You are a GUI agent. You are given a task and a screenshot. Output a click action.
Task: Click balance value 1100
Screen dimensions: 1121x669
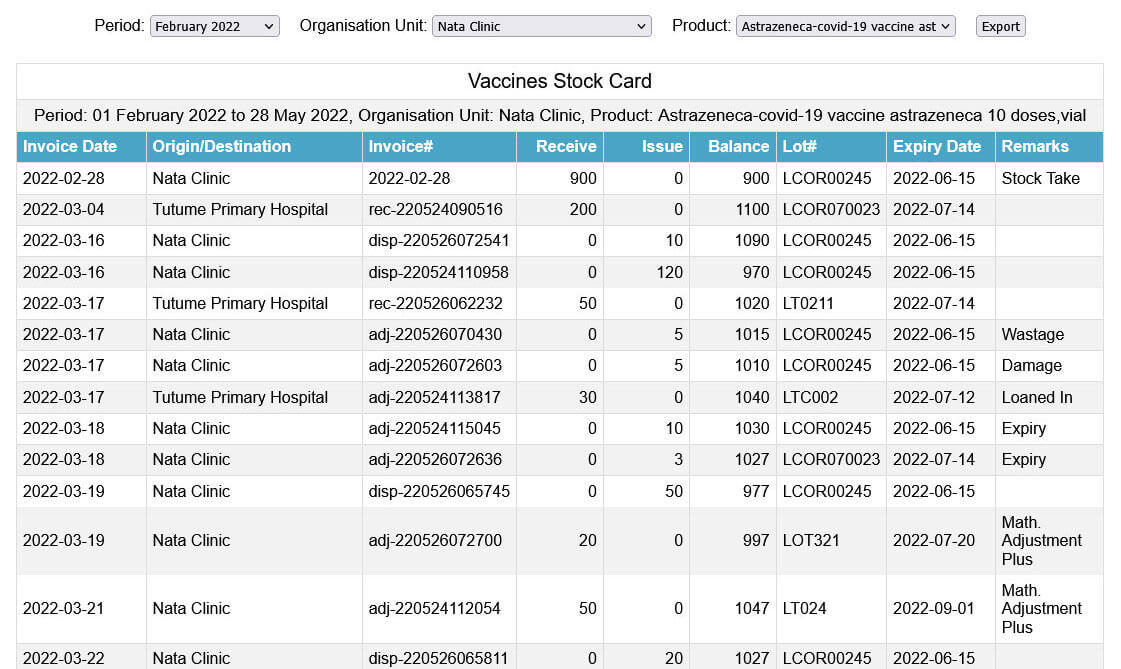tap(752, 209)
